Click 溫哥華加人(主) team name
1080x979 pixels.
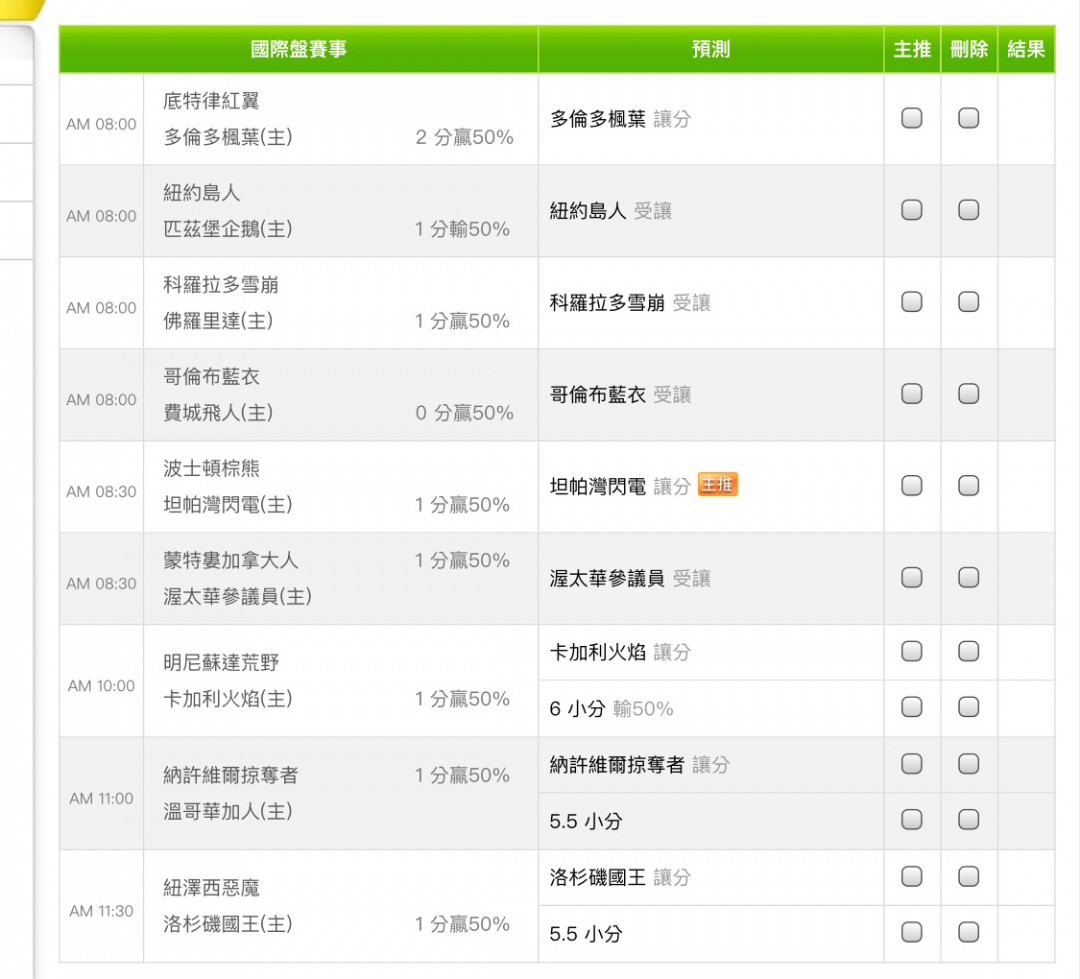[x=228, y=811]
